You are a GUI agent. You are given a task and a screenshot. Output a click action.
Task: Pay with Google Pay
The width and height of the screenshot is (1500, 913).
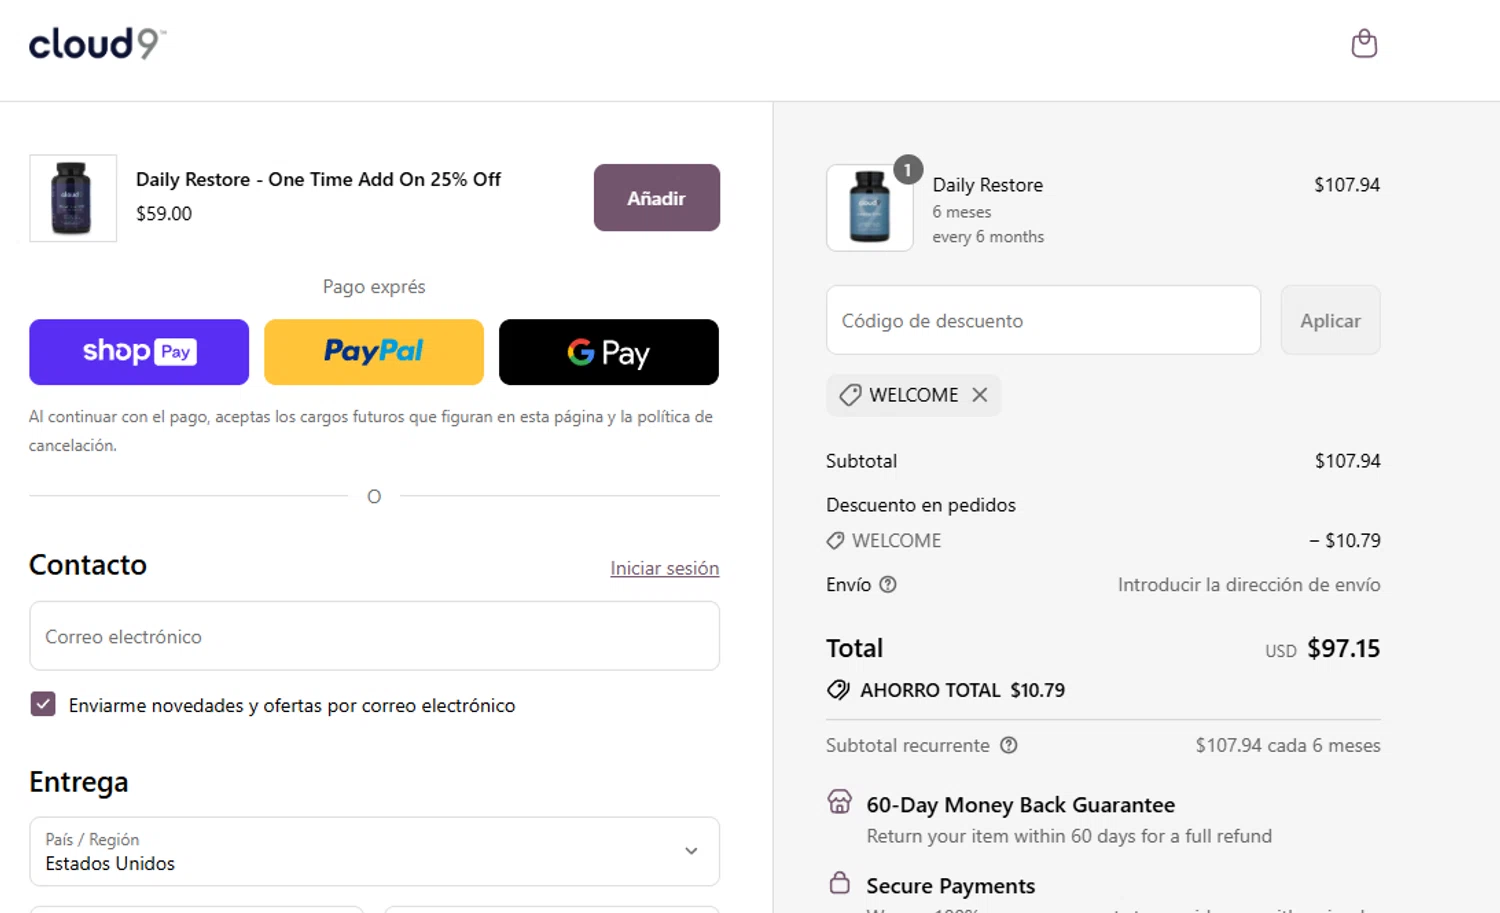point(609,352)
